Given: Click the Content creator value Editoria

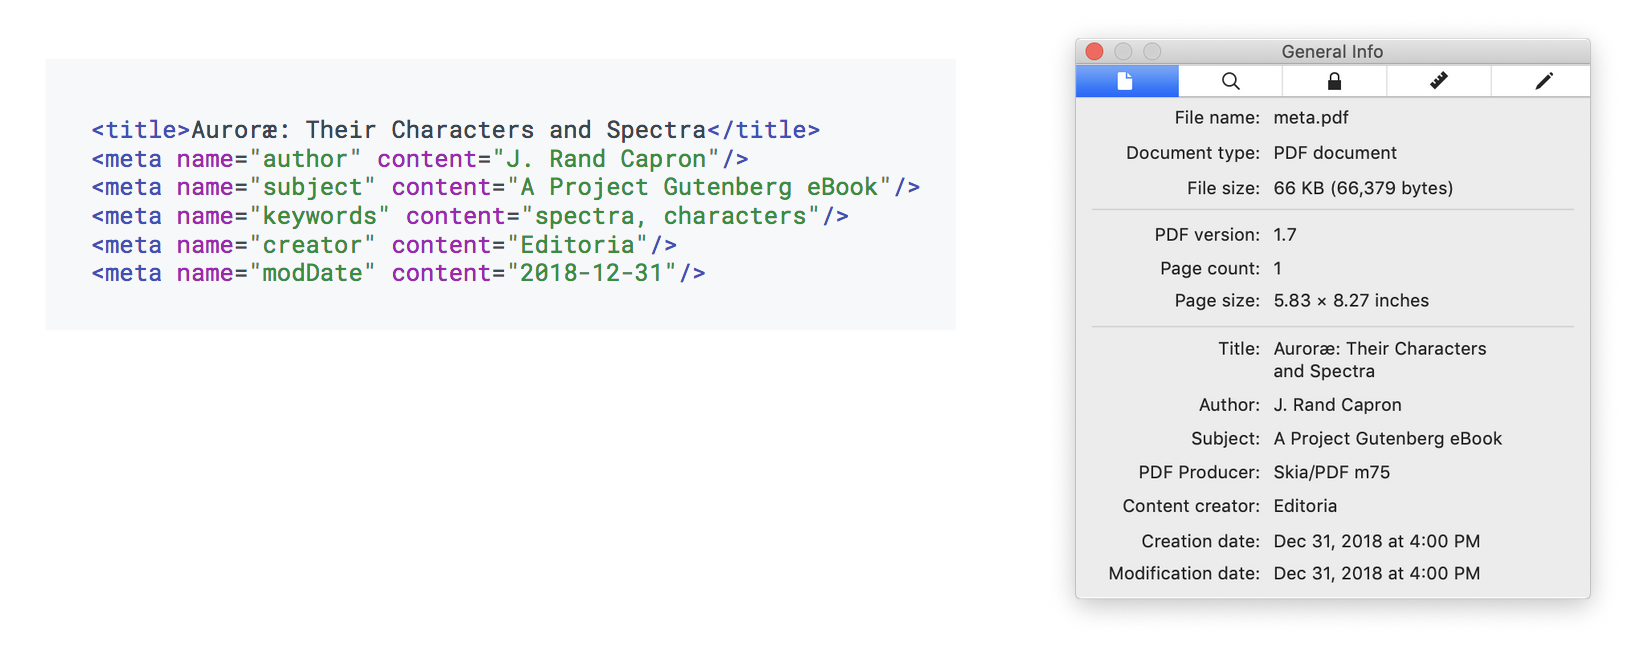Looking at the screenshot, I should (x=1305, y=506).
